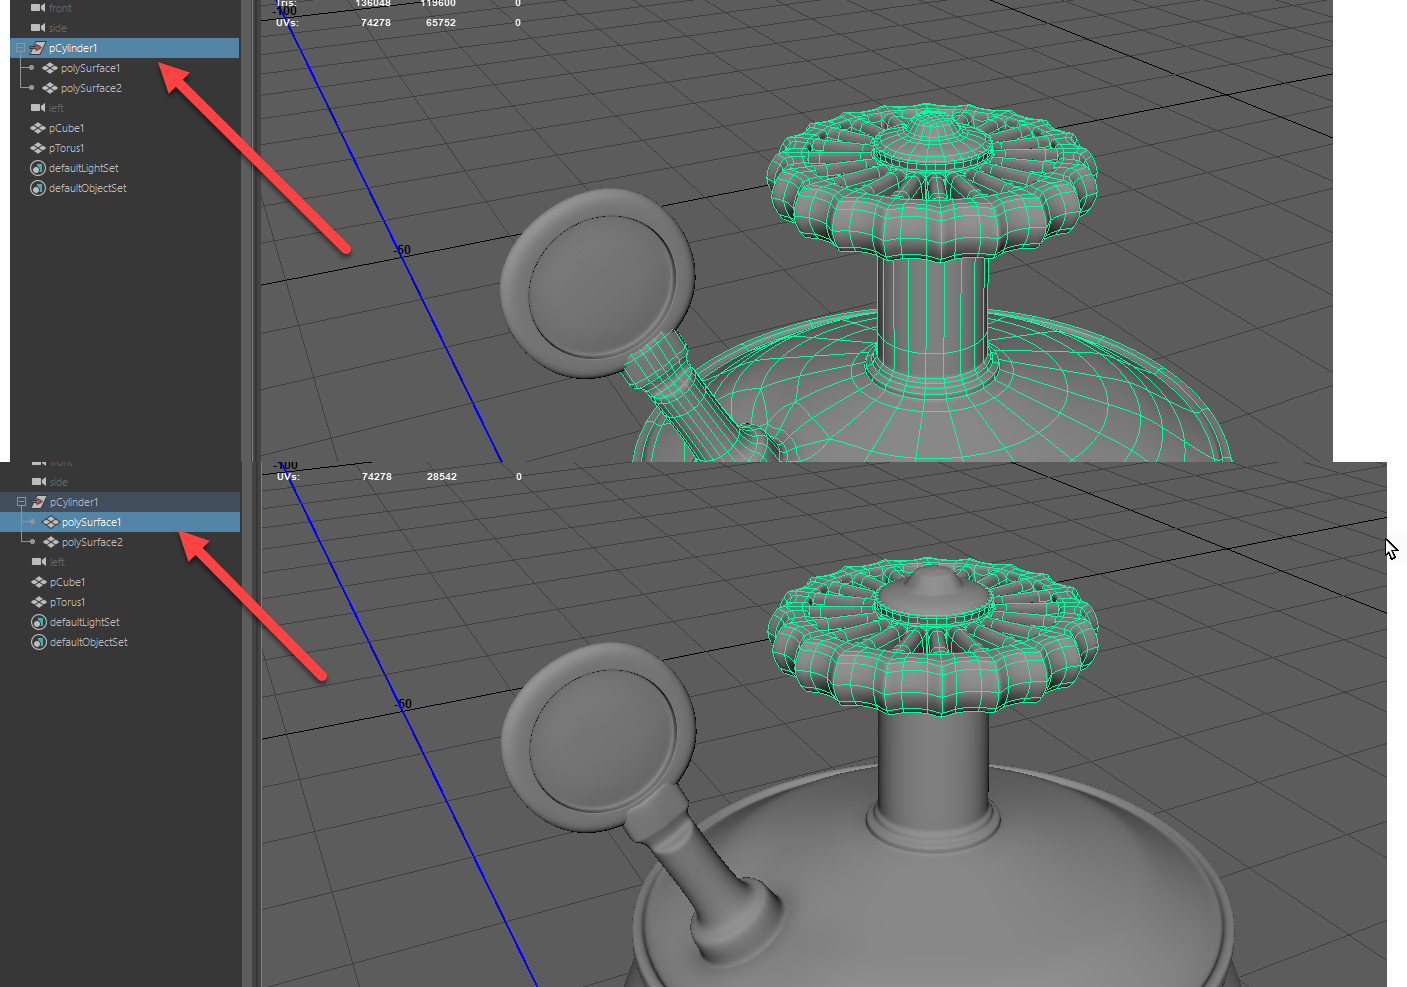1407x987 pixels.
Task: Collapse pCylinder1 group in lower outliner
Action: pyautogui.click(x=21, y=502)
